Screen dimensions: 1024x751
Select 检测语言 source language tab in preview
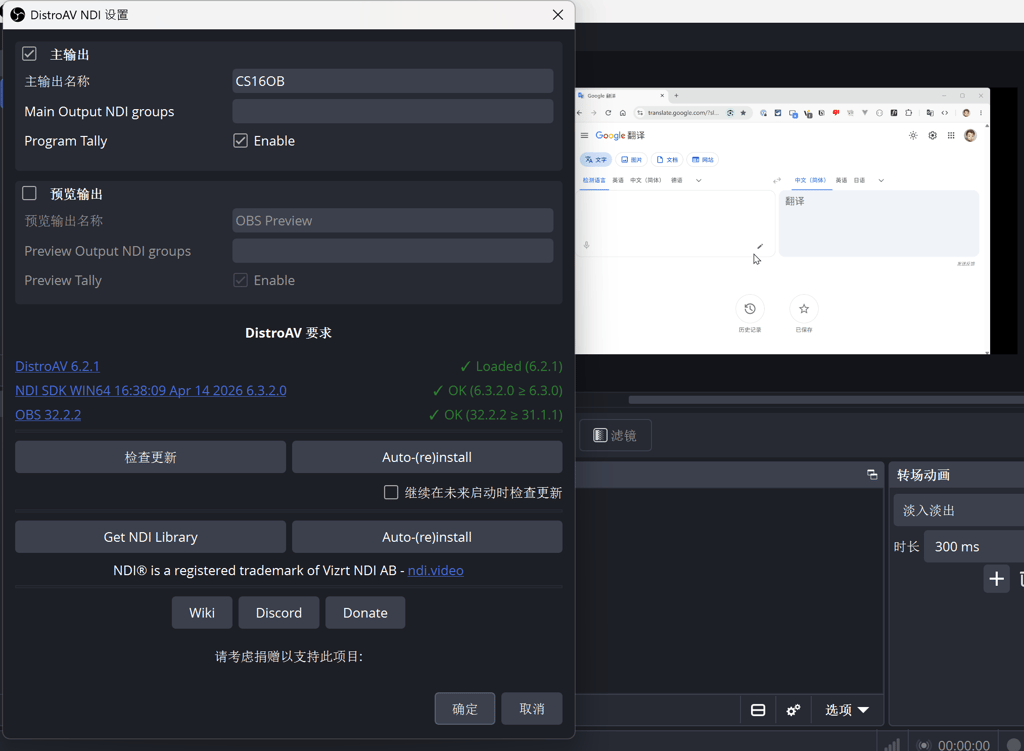[x=594, y=180]
